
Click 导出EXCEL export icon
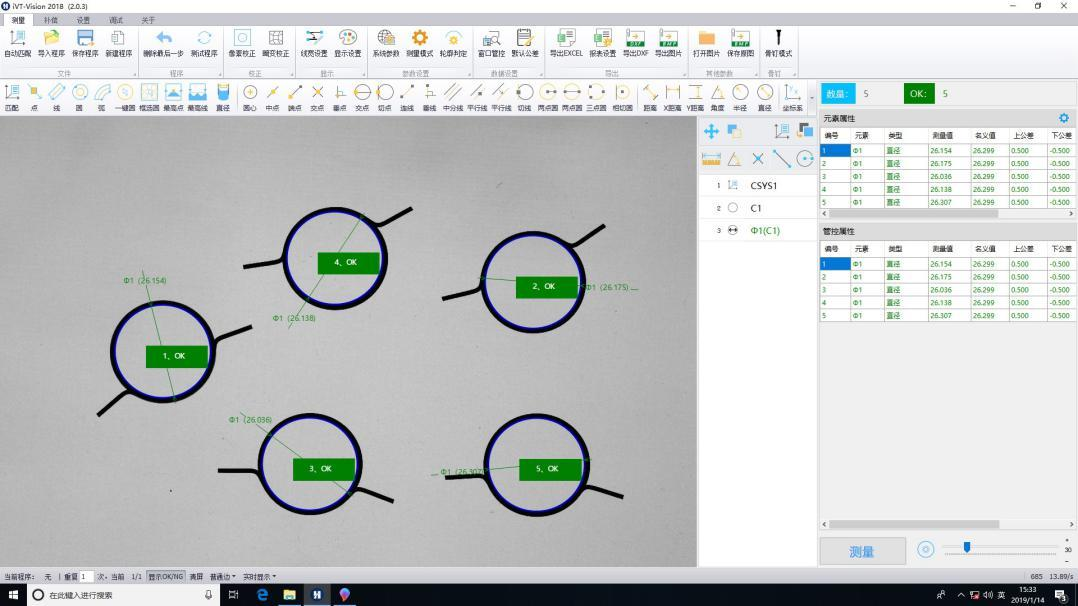coord(565,42)
